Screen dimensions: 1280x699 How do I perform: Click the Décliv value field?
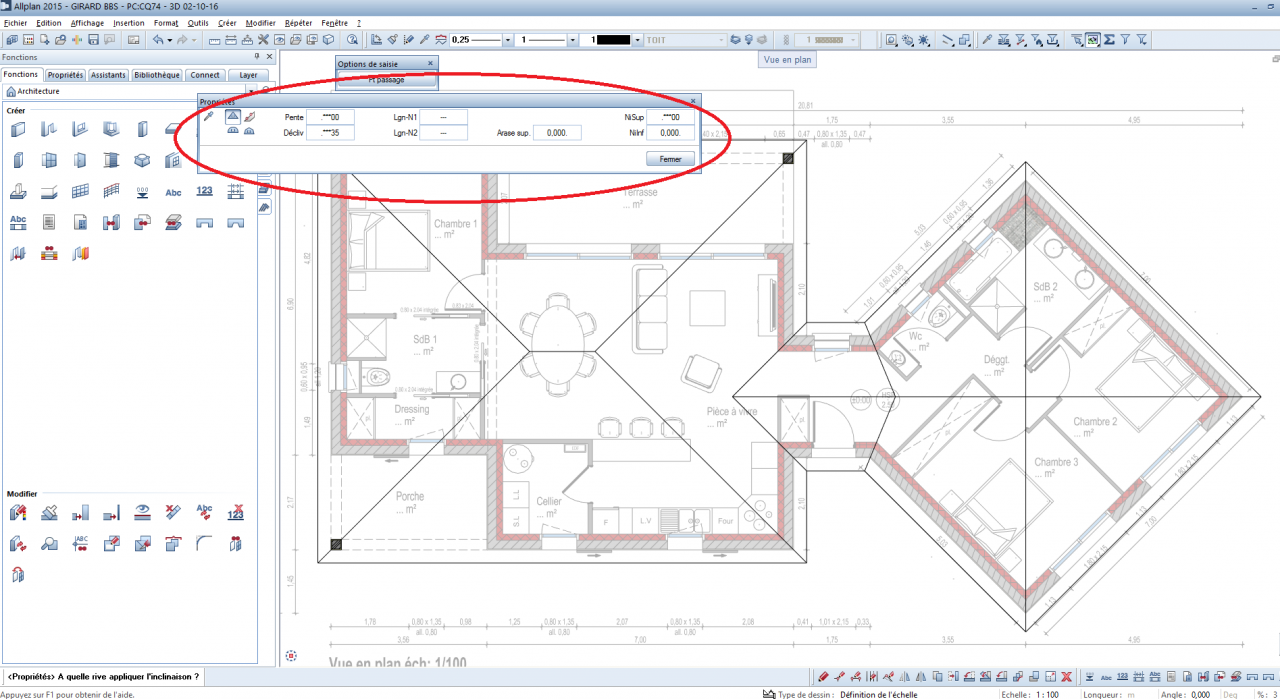coord(330,132)
